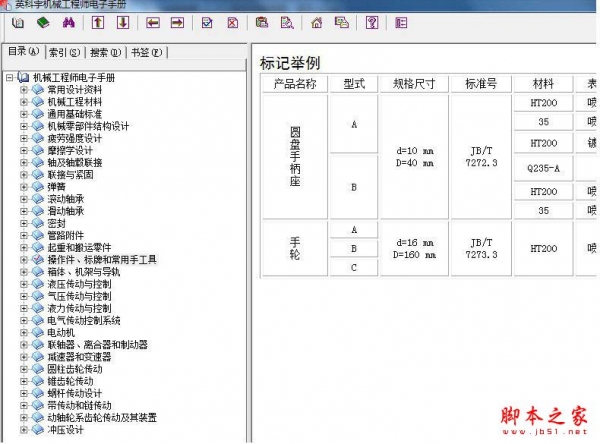600x444 pixels.
Task: Expand the 机械零部件结构设计 node
Action: click(24, 126)
